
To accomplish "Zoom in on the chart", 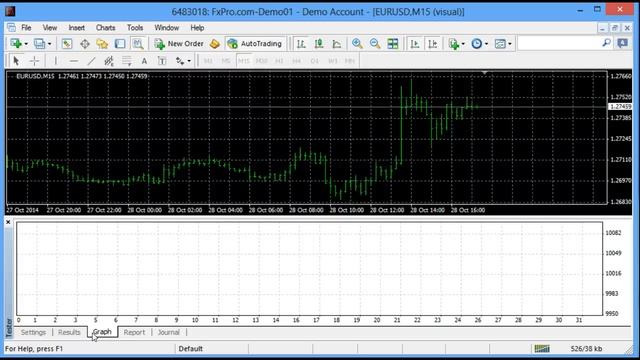I will pyautogui.click(x=357, y=44).
